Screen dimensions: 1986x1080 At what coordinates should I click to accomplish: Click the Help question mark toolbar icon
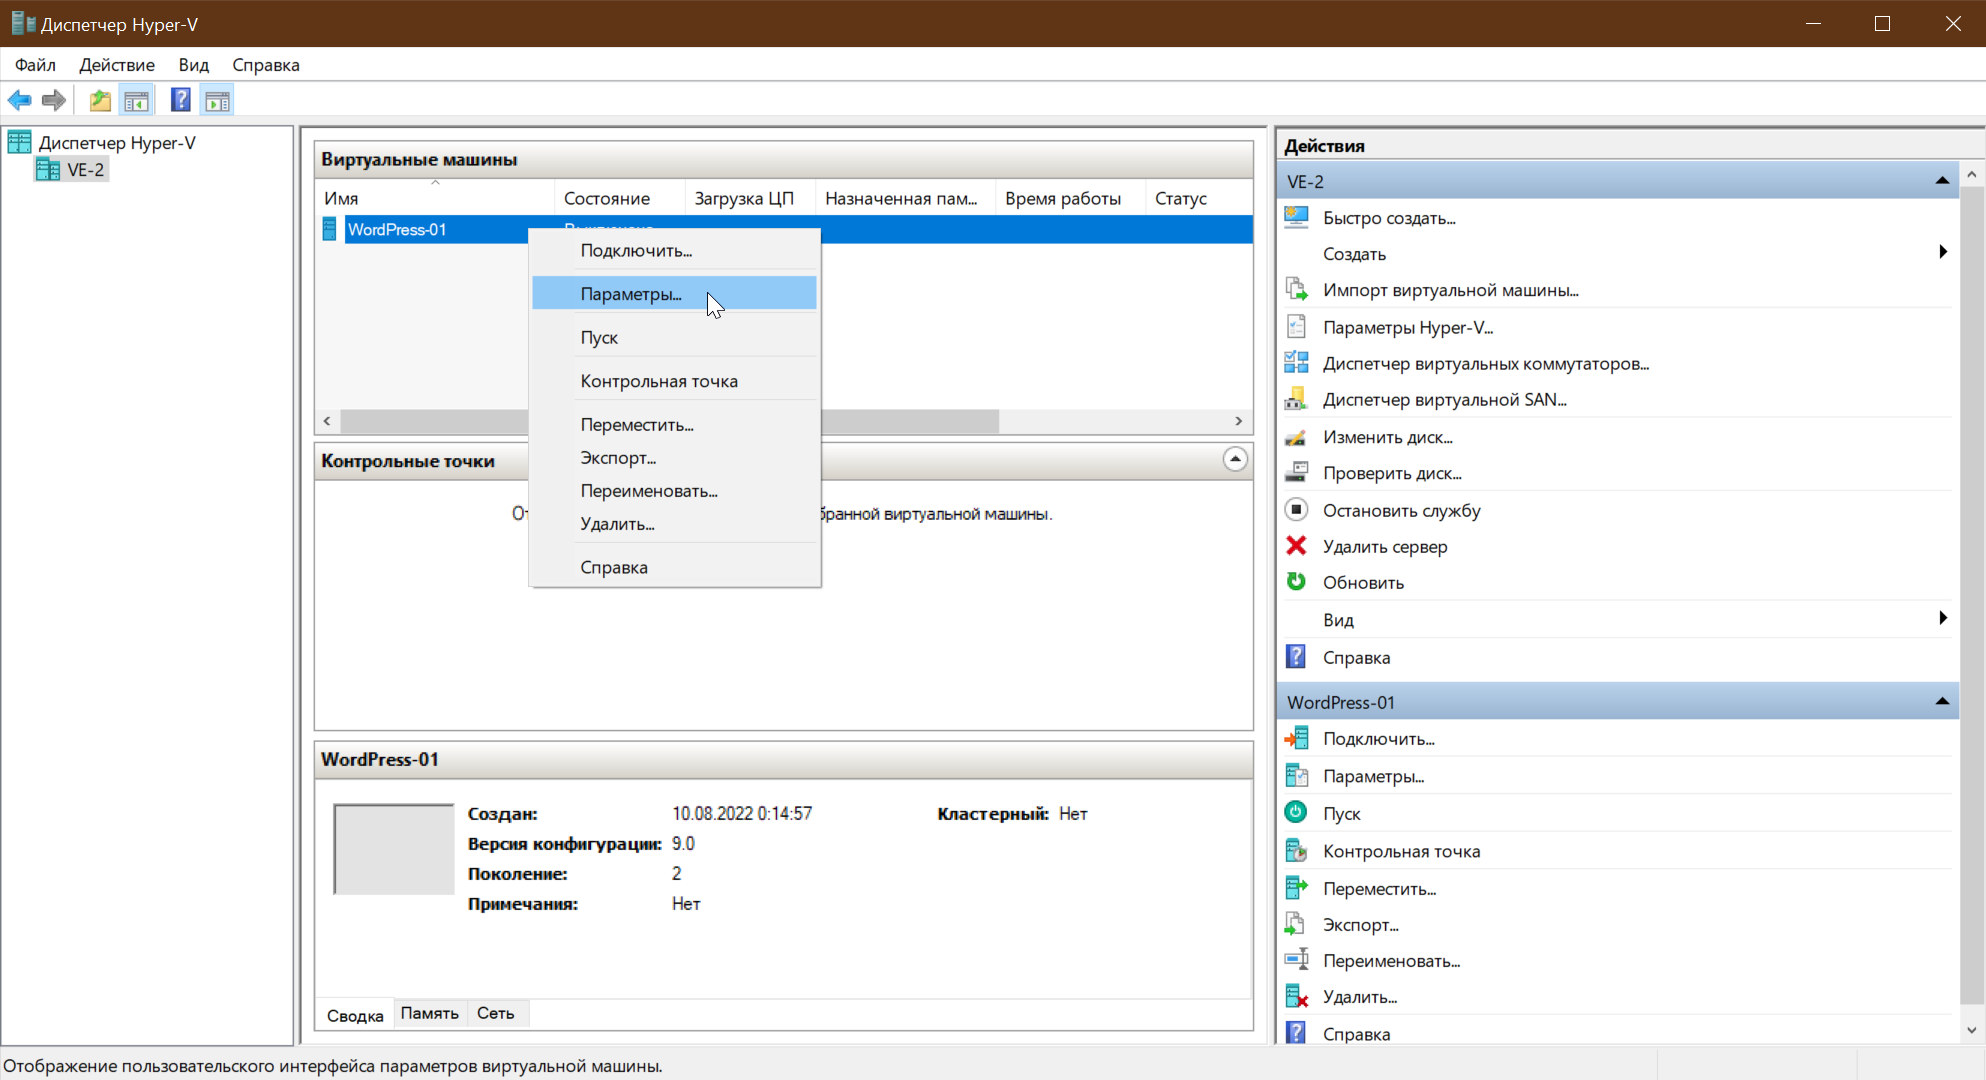pyautogui.click(x=181, y=100)
